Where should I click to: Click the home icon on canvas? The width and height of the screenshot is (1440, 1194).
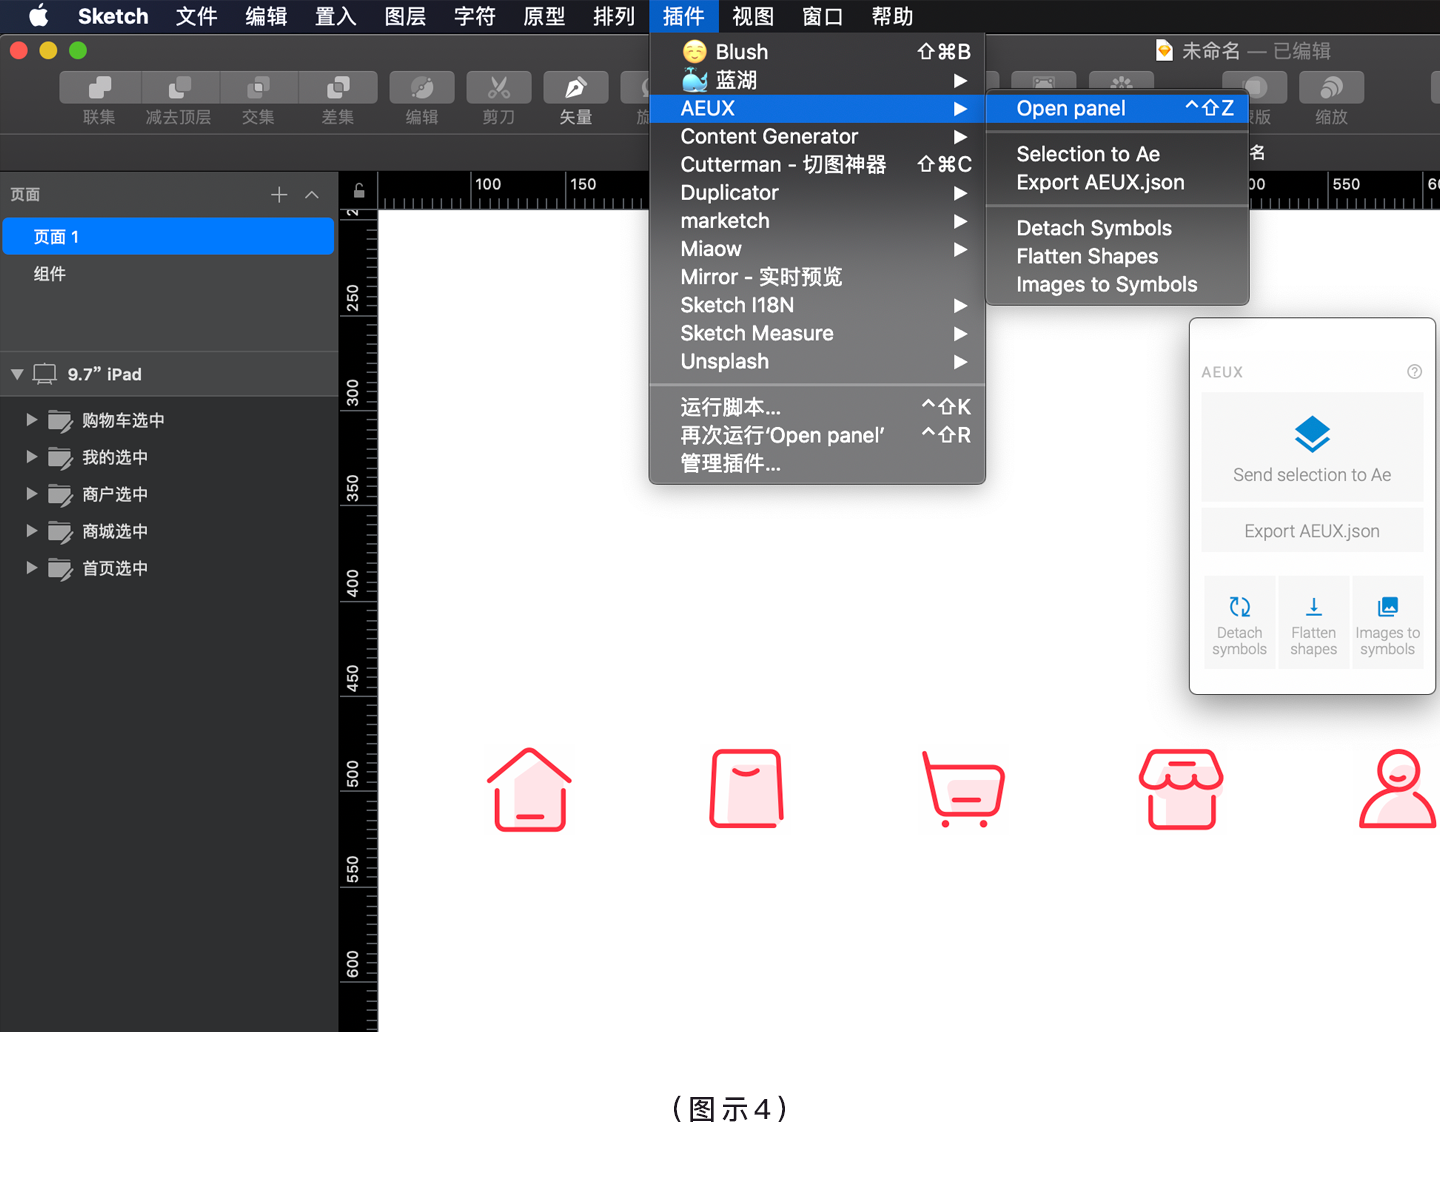click(529, 789)
